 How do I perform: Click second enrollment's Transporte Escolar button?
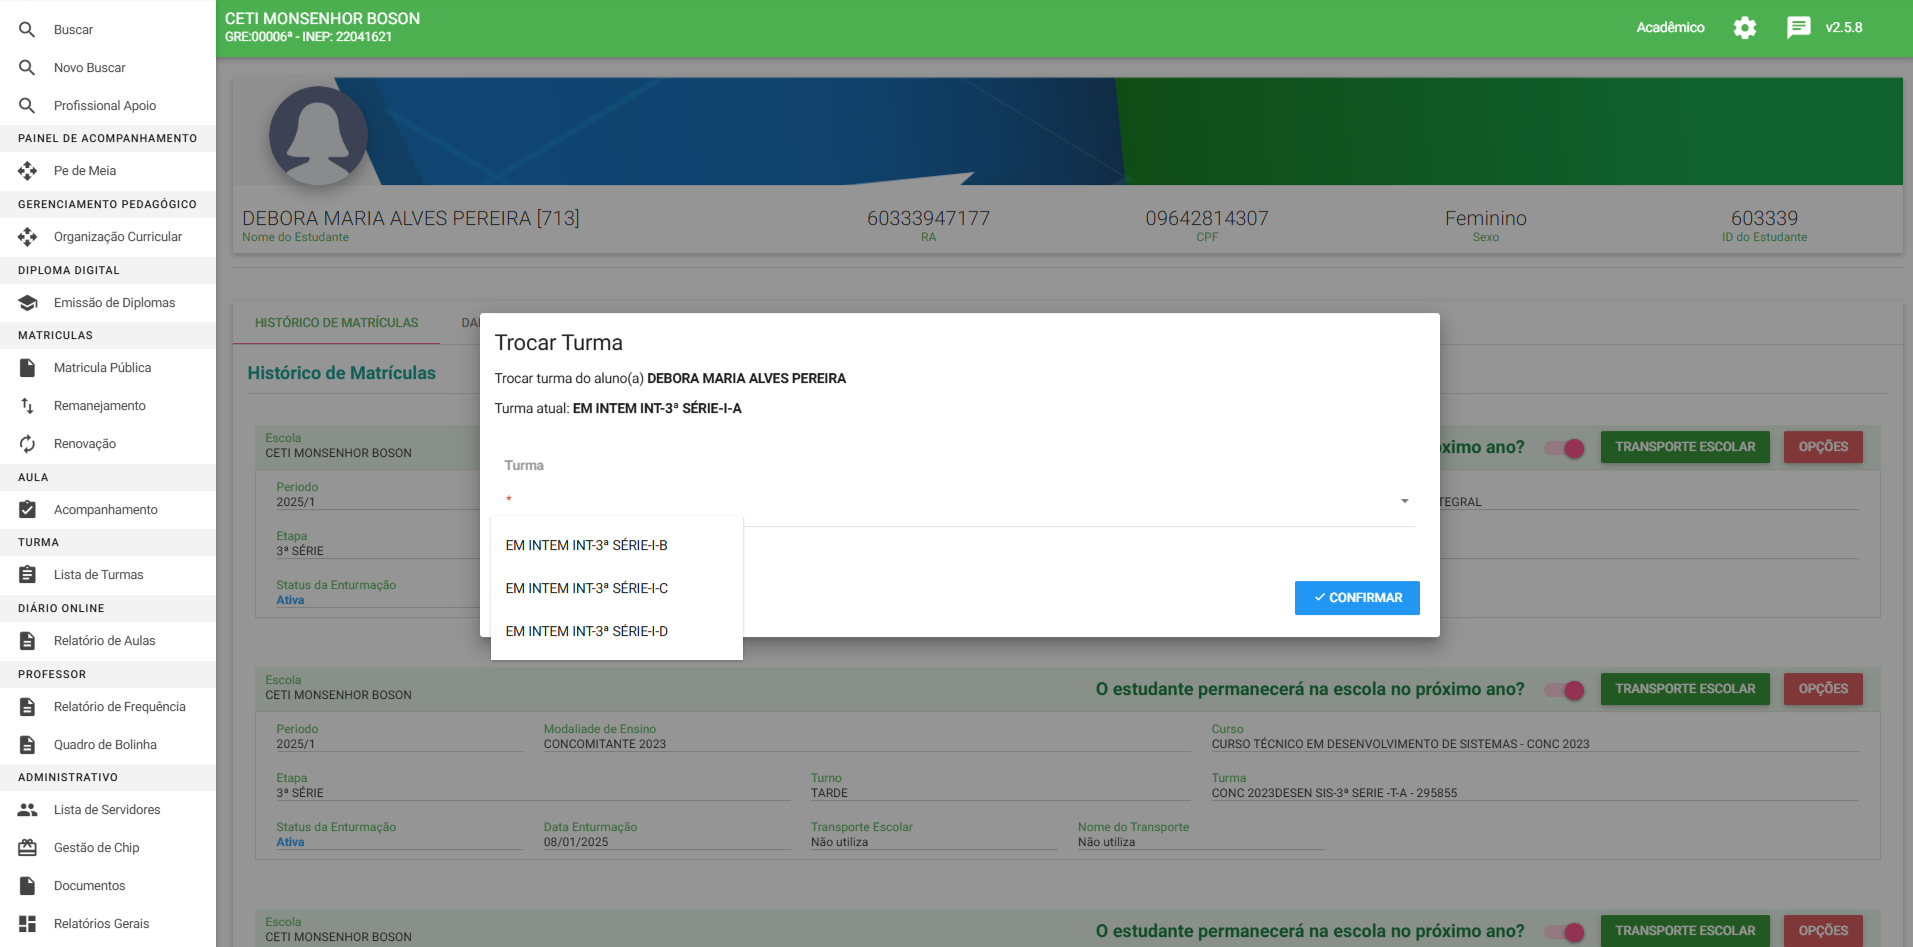click(1684, 689)
